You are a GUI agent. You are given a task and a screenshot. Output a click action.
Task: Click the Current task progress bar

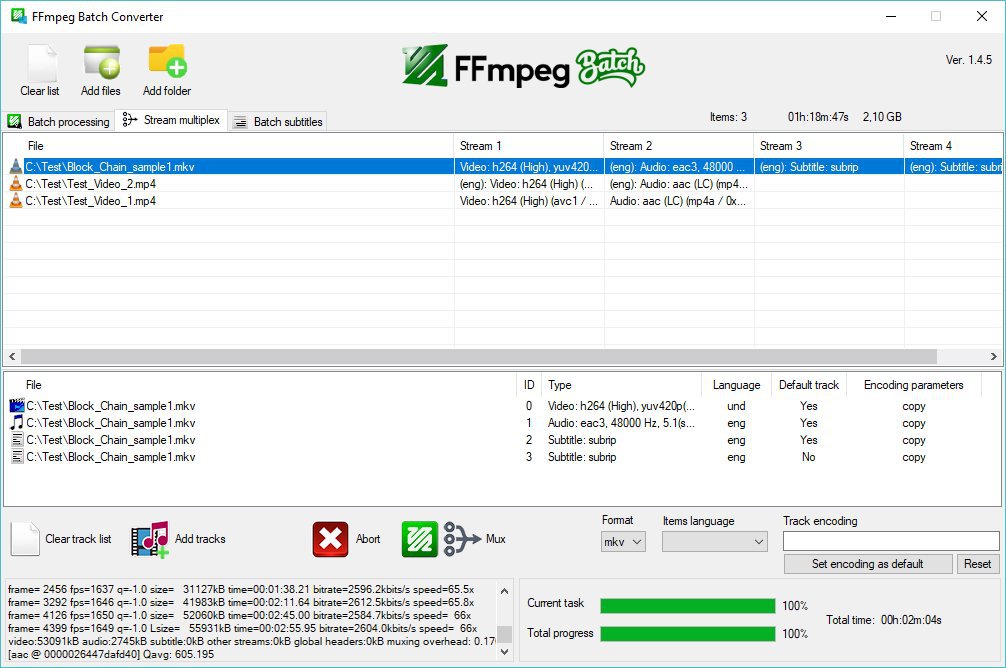pyautogui.click(x=688, y=606)
